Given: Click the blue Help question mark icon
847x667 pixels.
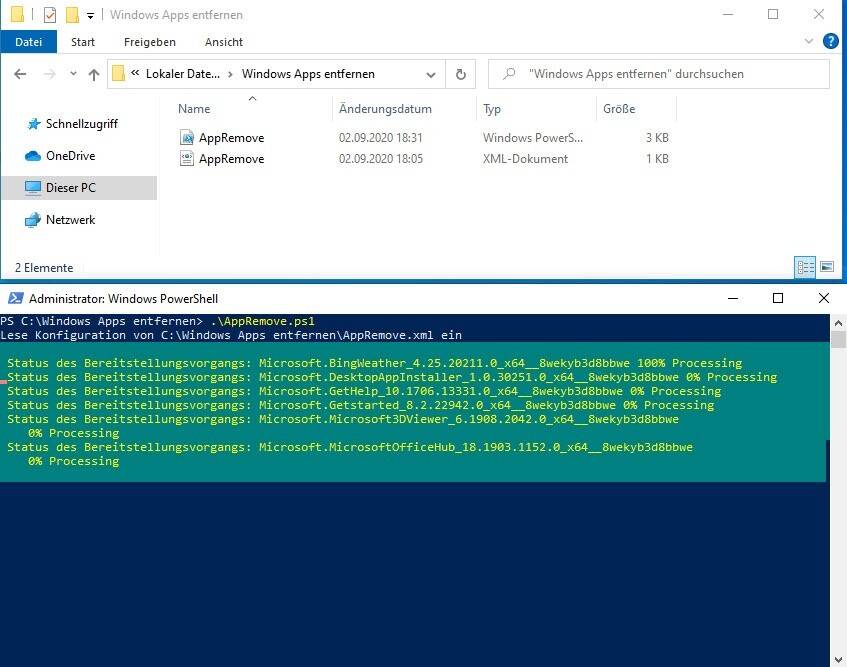Looking at the screenshot, I should 830,42.
